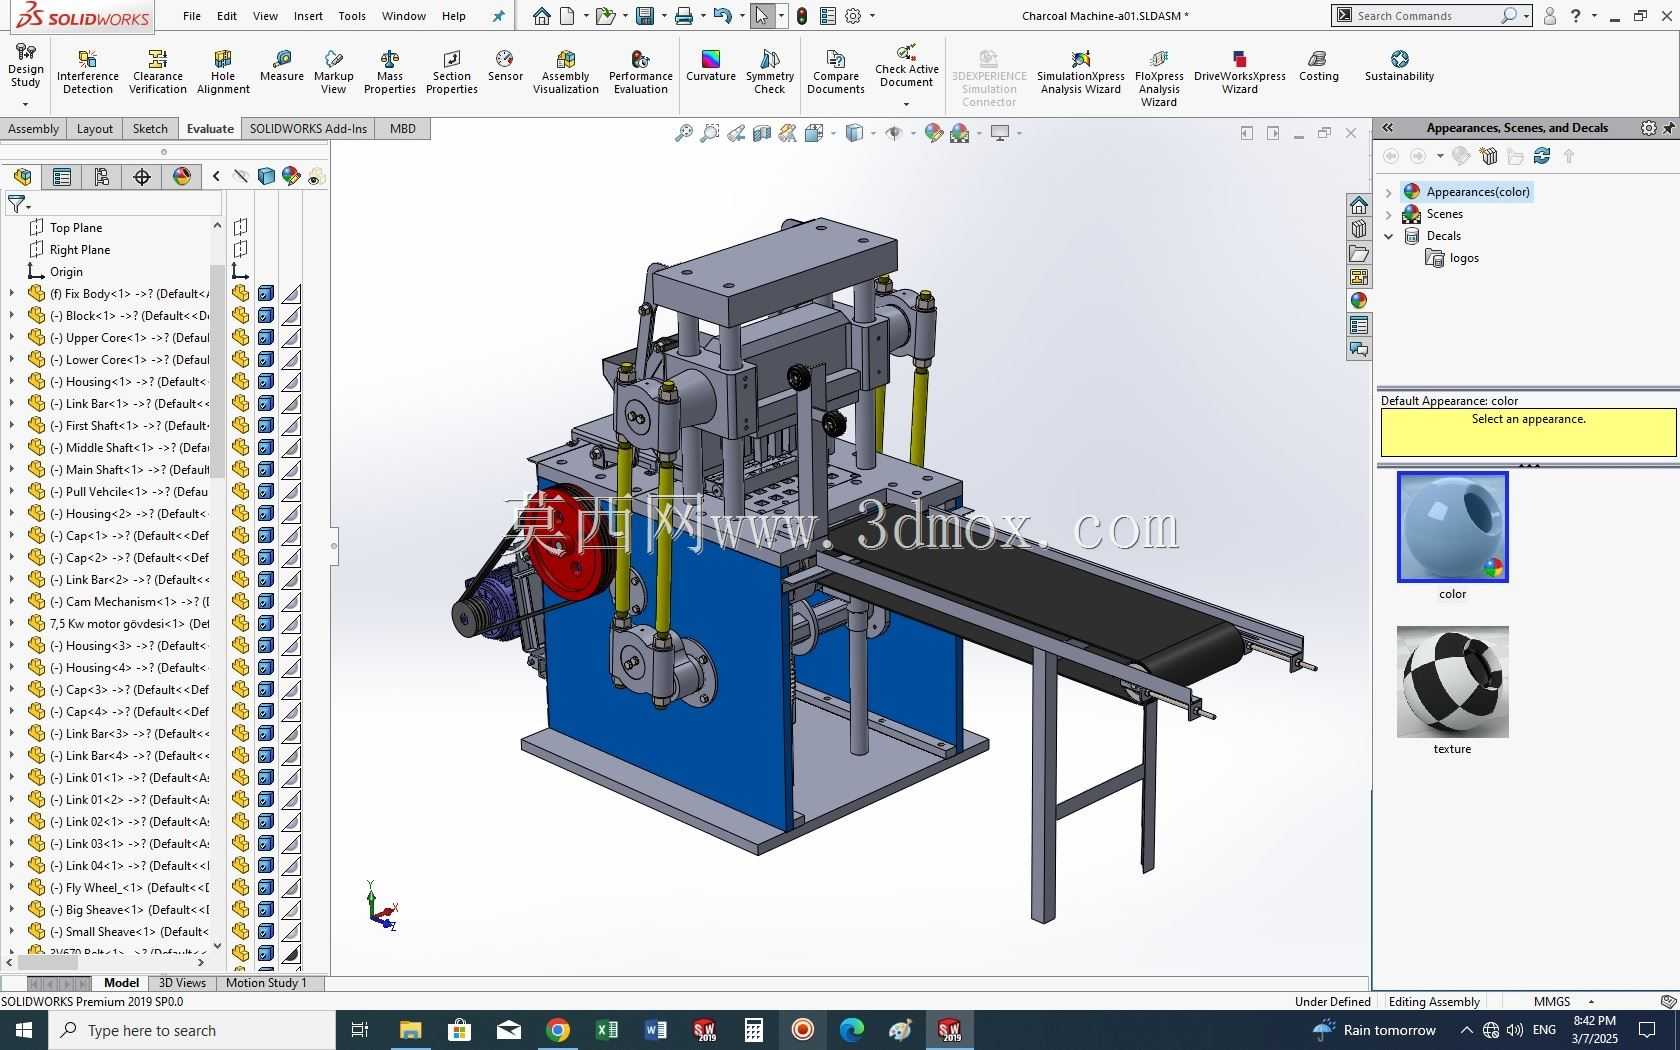Toggle display mode icon for Main Shaft<1>
This screenshot has height=1050, width=1680.
tap(266, 470)
